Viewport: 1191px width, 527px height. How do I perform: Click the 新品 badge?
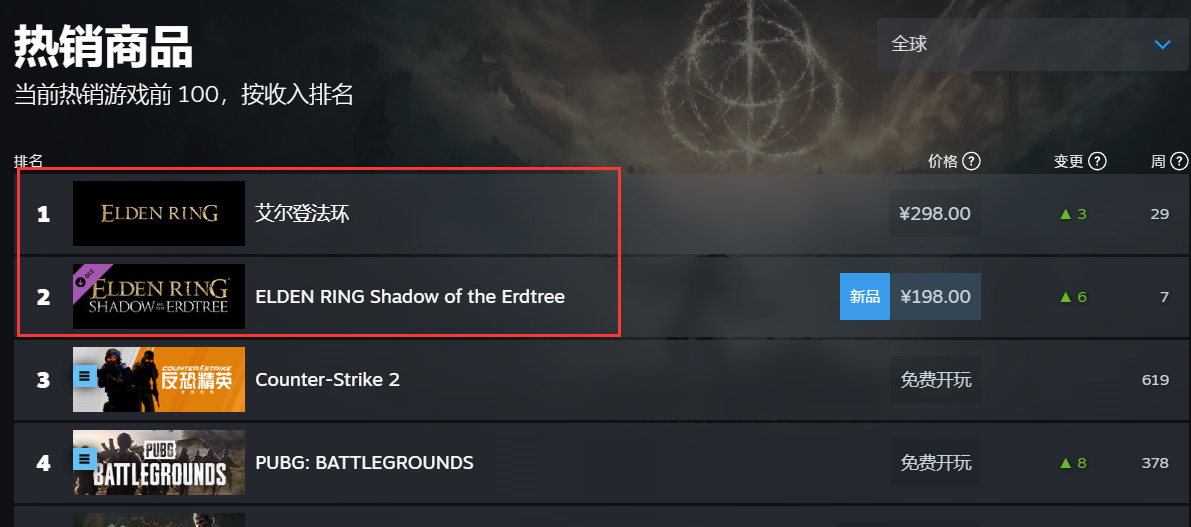click(865, 297)
